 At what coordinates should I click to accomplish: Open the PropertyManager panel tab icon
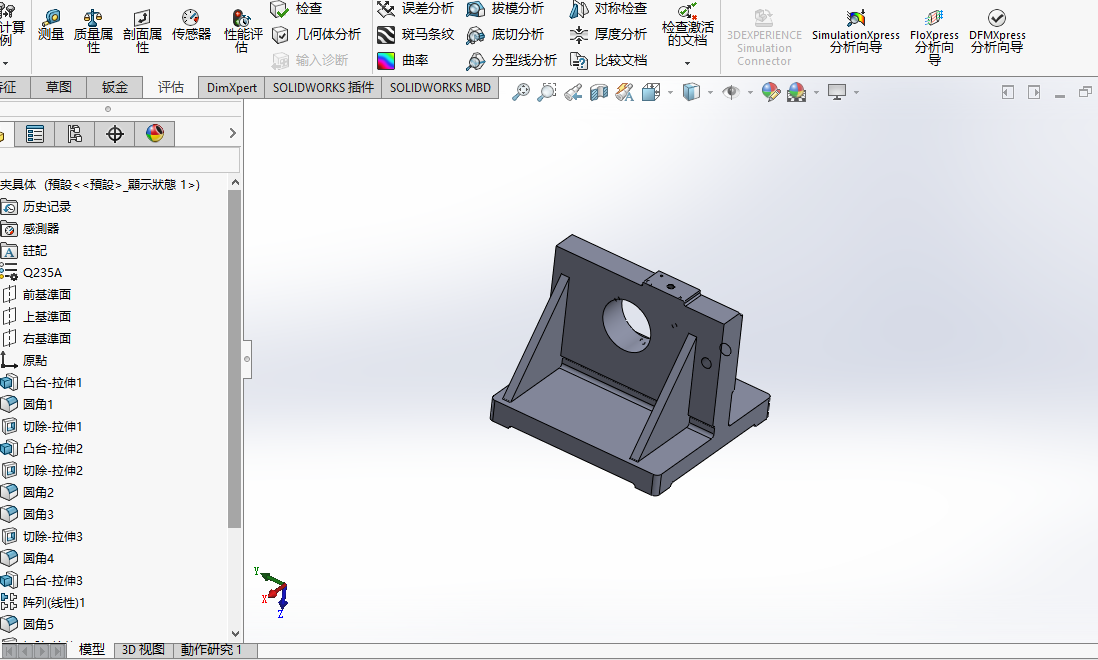[34, 134]
